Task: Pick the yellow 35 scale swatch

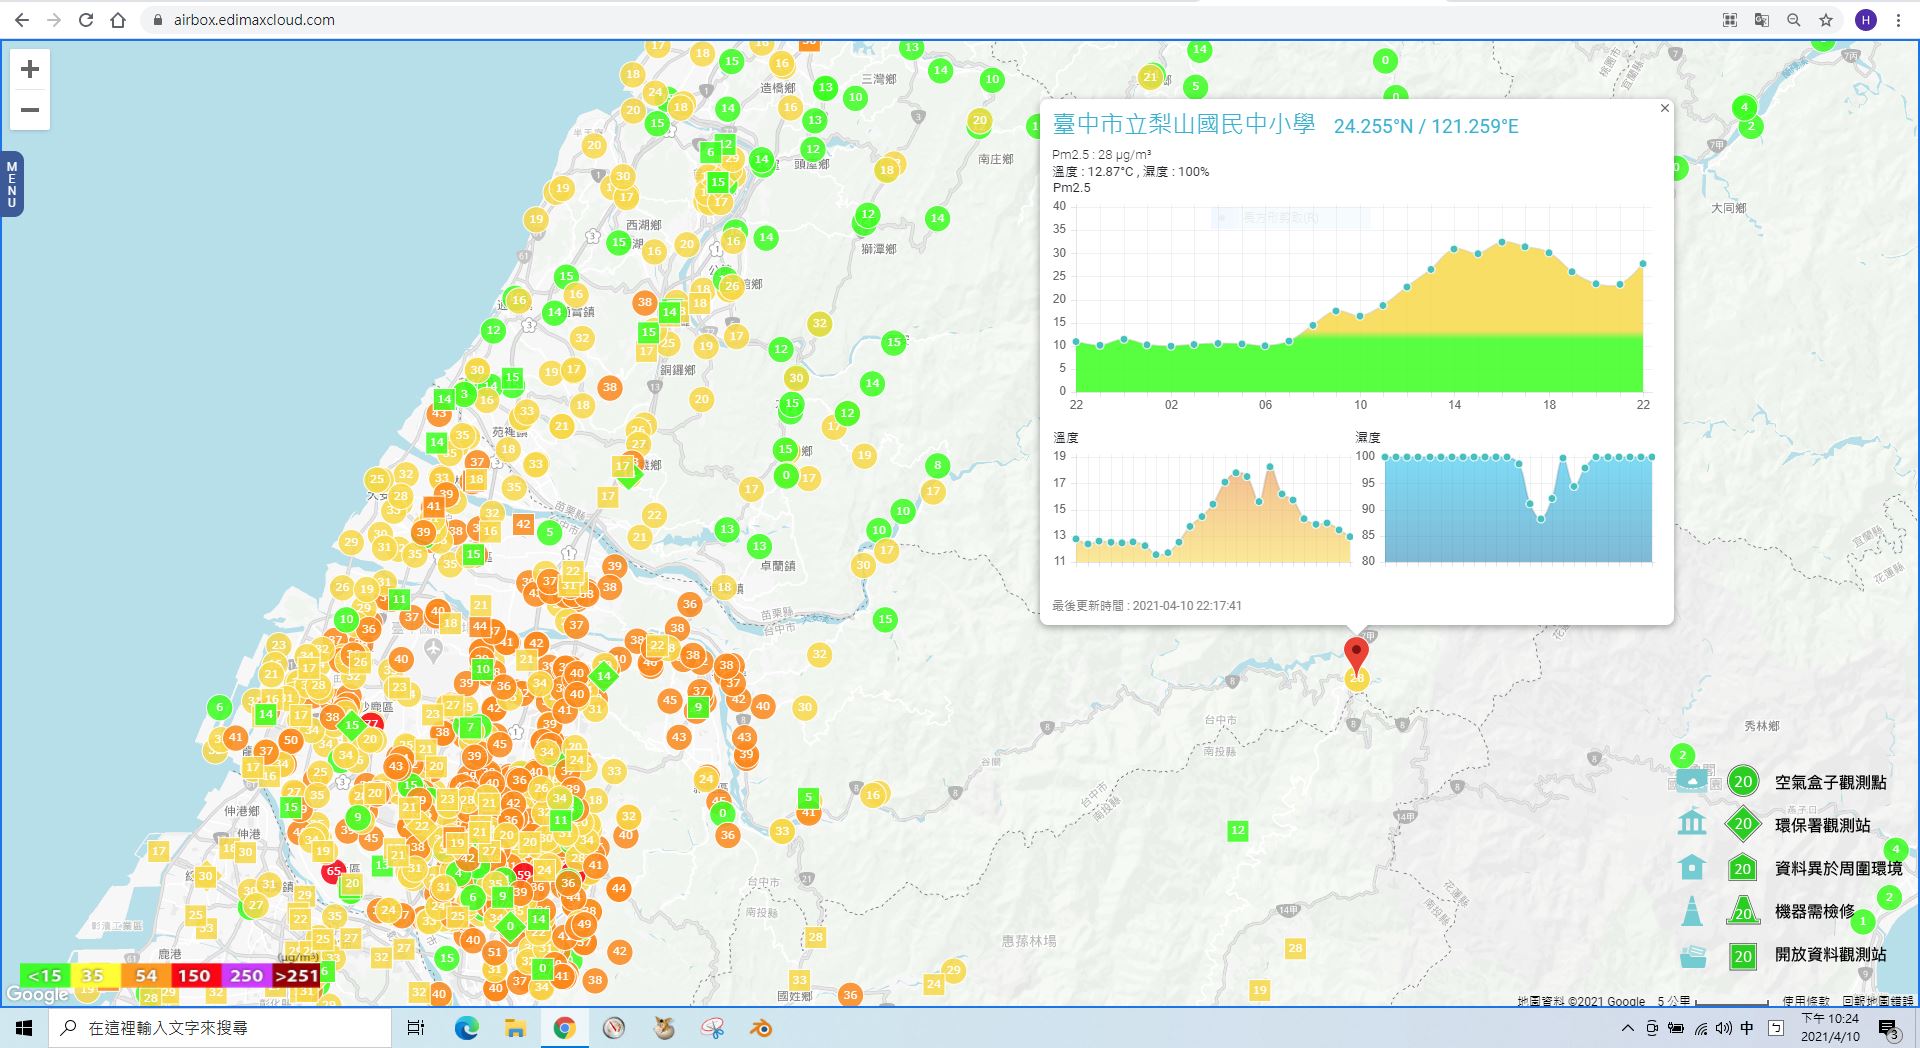Action: click(x=94, y=975)
